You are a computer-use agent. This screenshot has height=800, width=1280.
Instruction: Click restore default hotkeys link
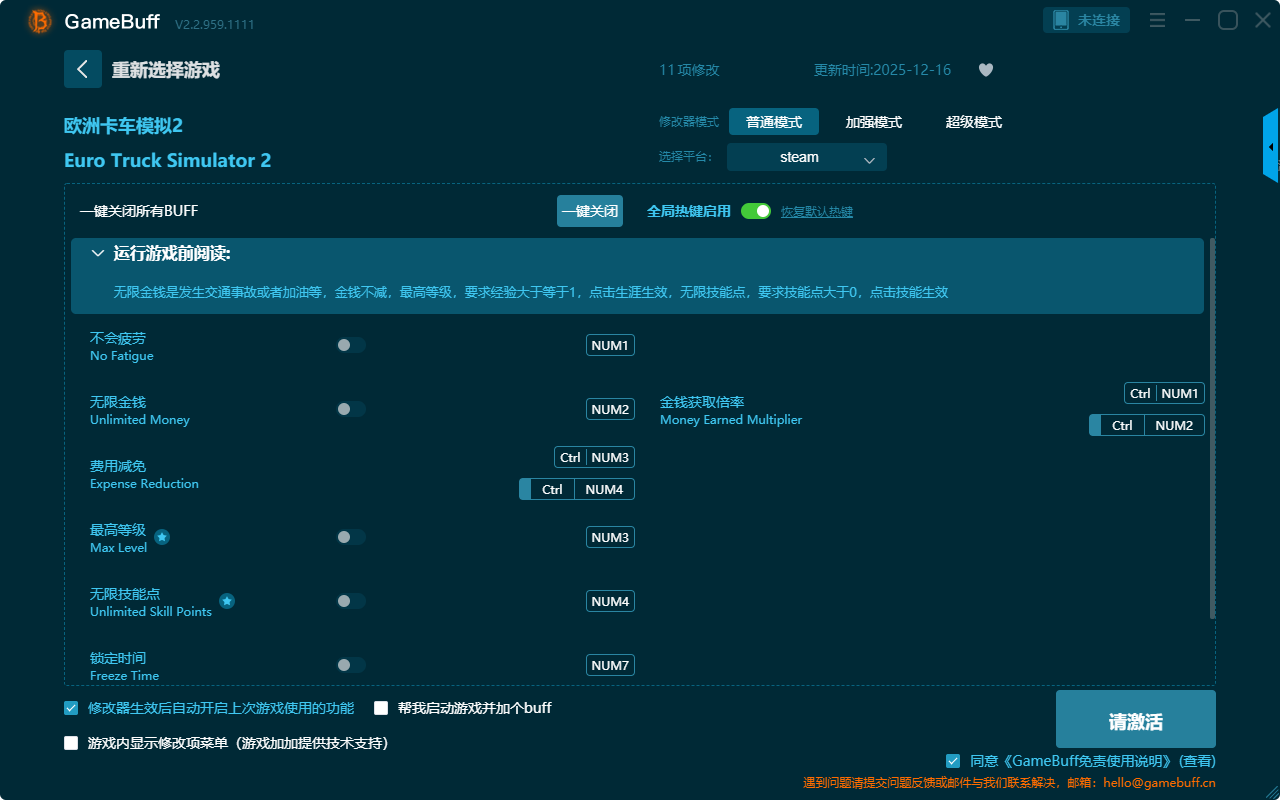click(816, 212)
